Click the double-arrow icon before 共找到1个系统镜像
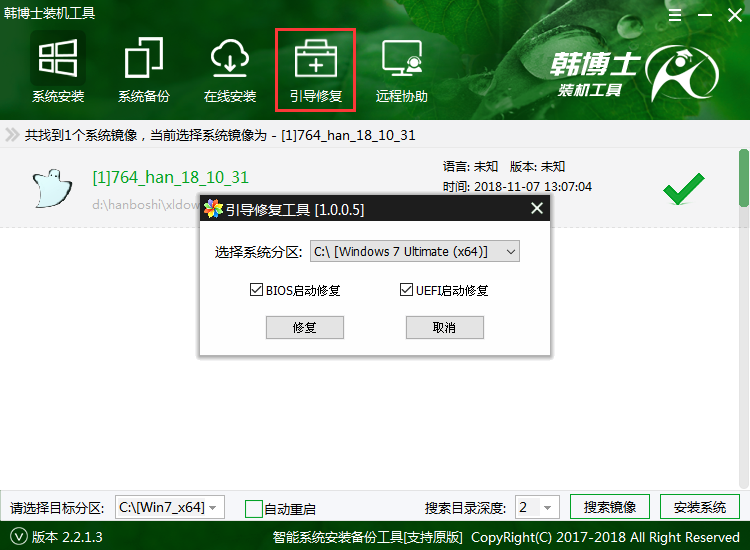This screenshot has height=550, width=750. point(12,135)
